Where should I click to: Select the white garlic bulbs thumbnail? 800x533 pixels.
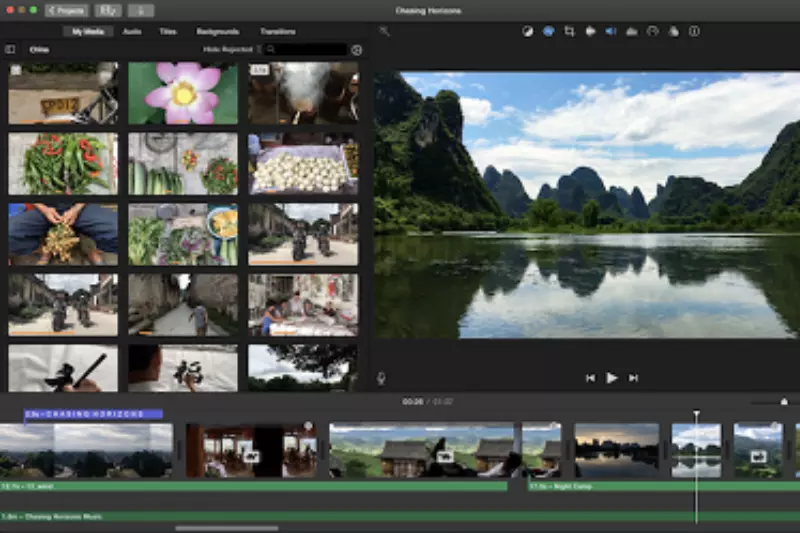303,164
